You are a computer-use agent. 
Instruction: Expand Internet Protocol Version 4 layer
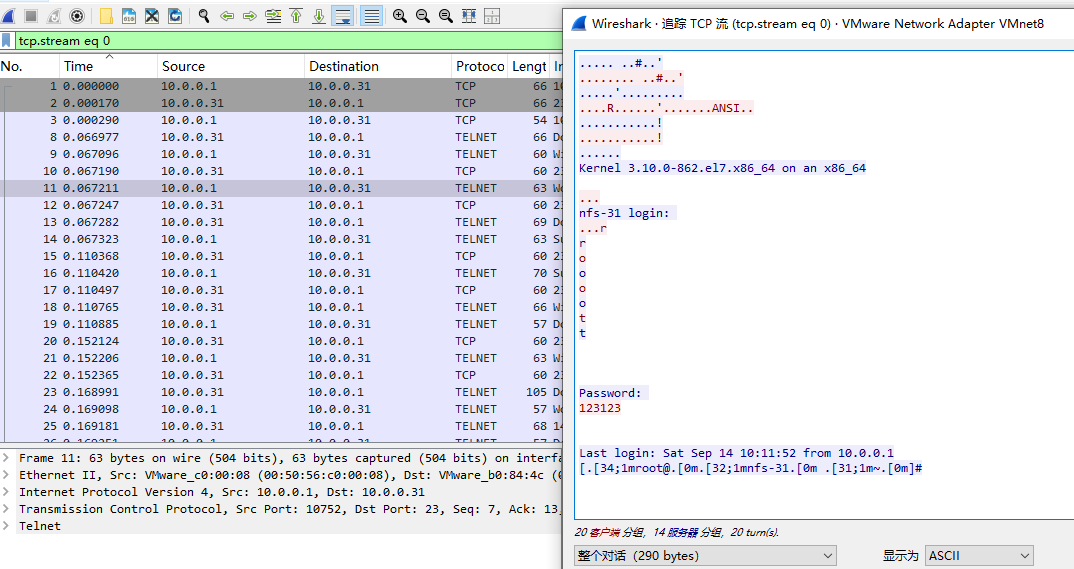pyautogui.click(x=7, y=492)
